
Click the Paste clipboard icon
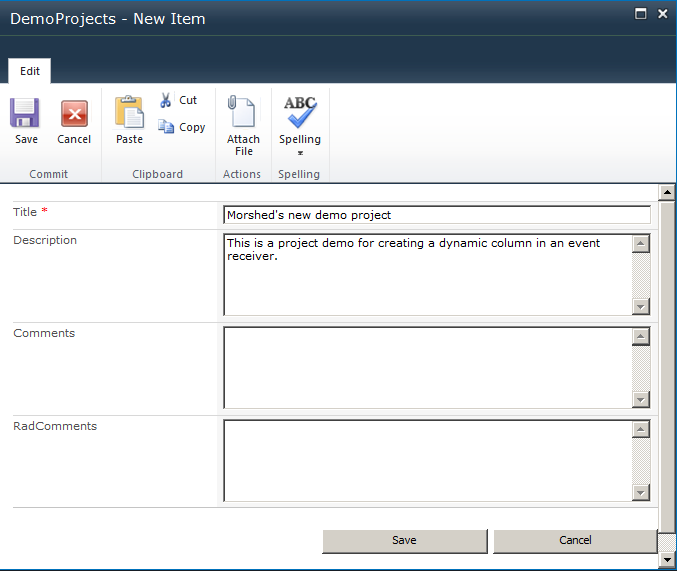129,111
